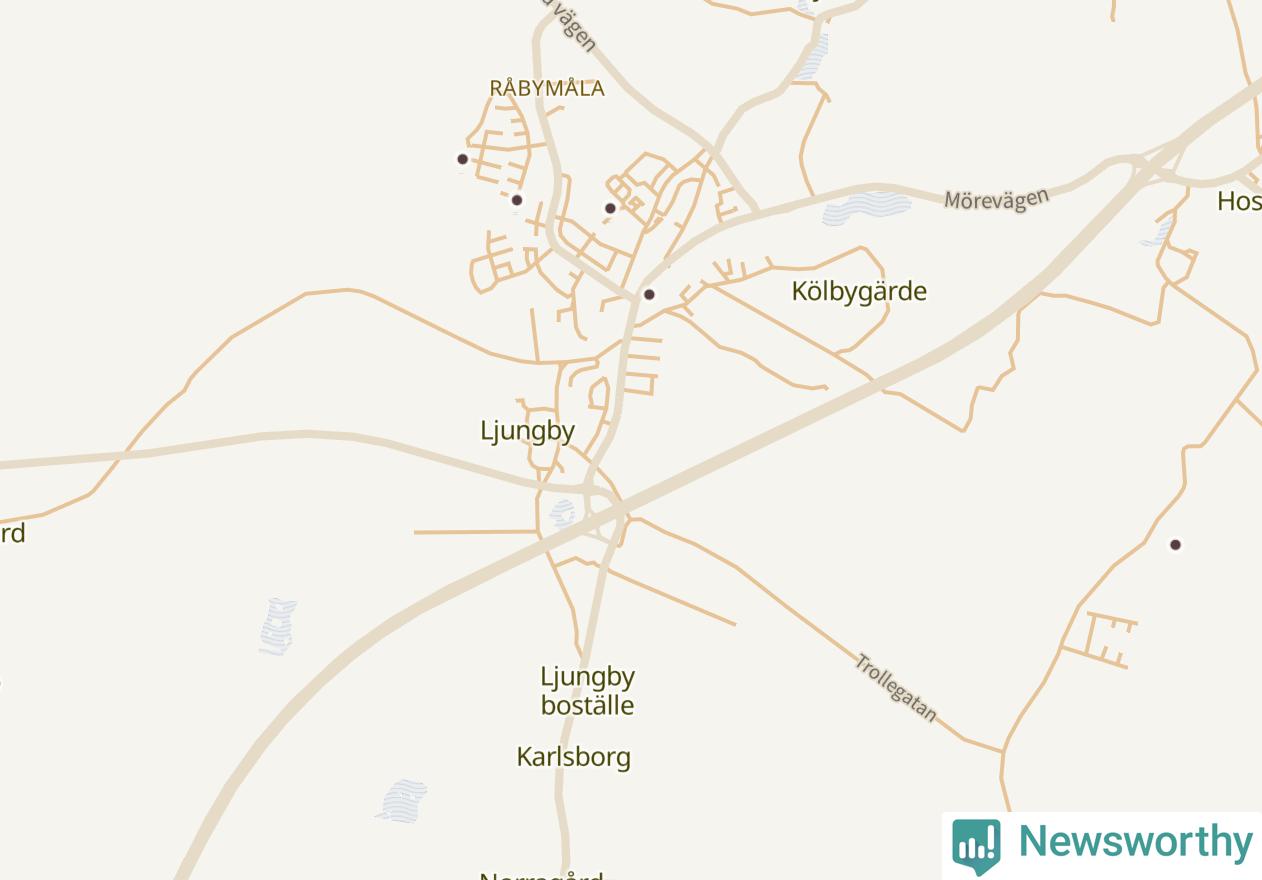Click the RÅBYMÅLA district label
Screen dimensions: 1262x880
[x=547, y=88]
